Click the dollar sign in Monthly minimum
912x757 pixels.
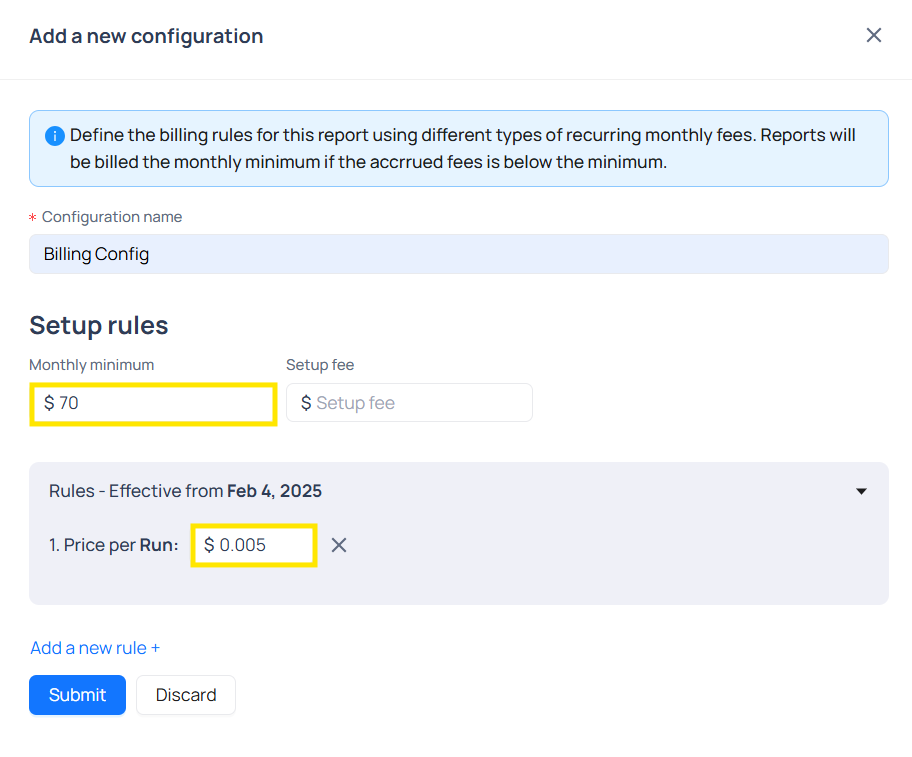click(x=49, y=403)
